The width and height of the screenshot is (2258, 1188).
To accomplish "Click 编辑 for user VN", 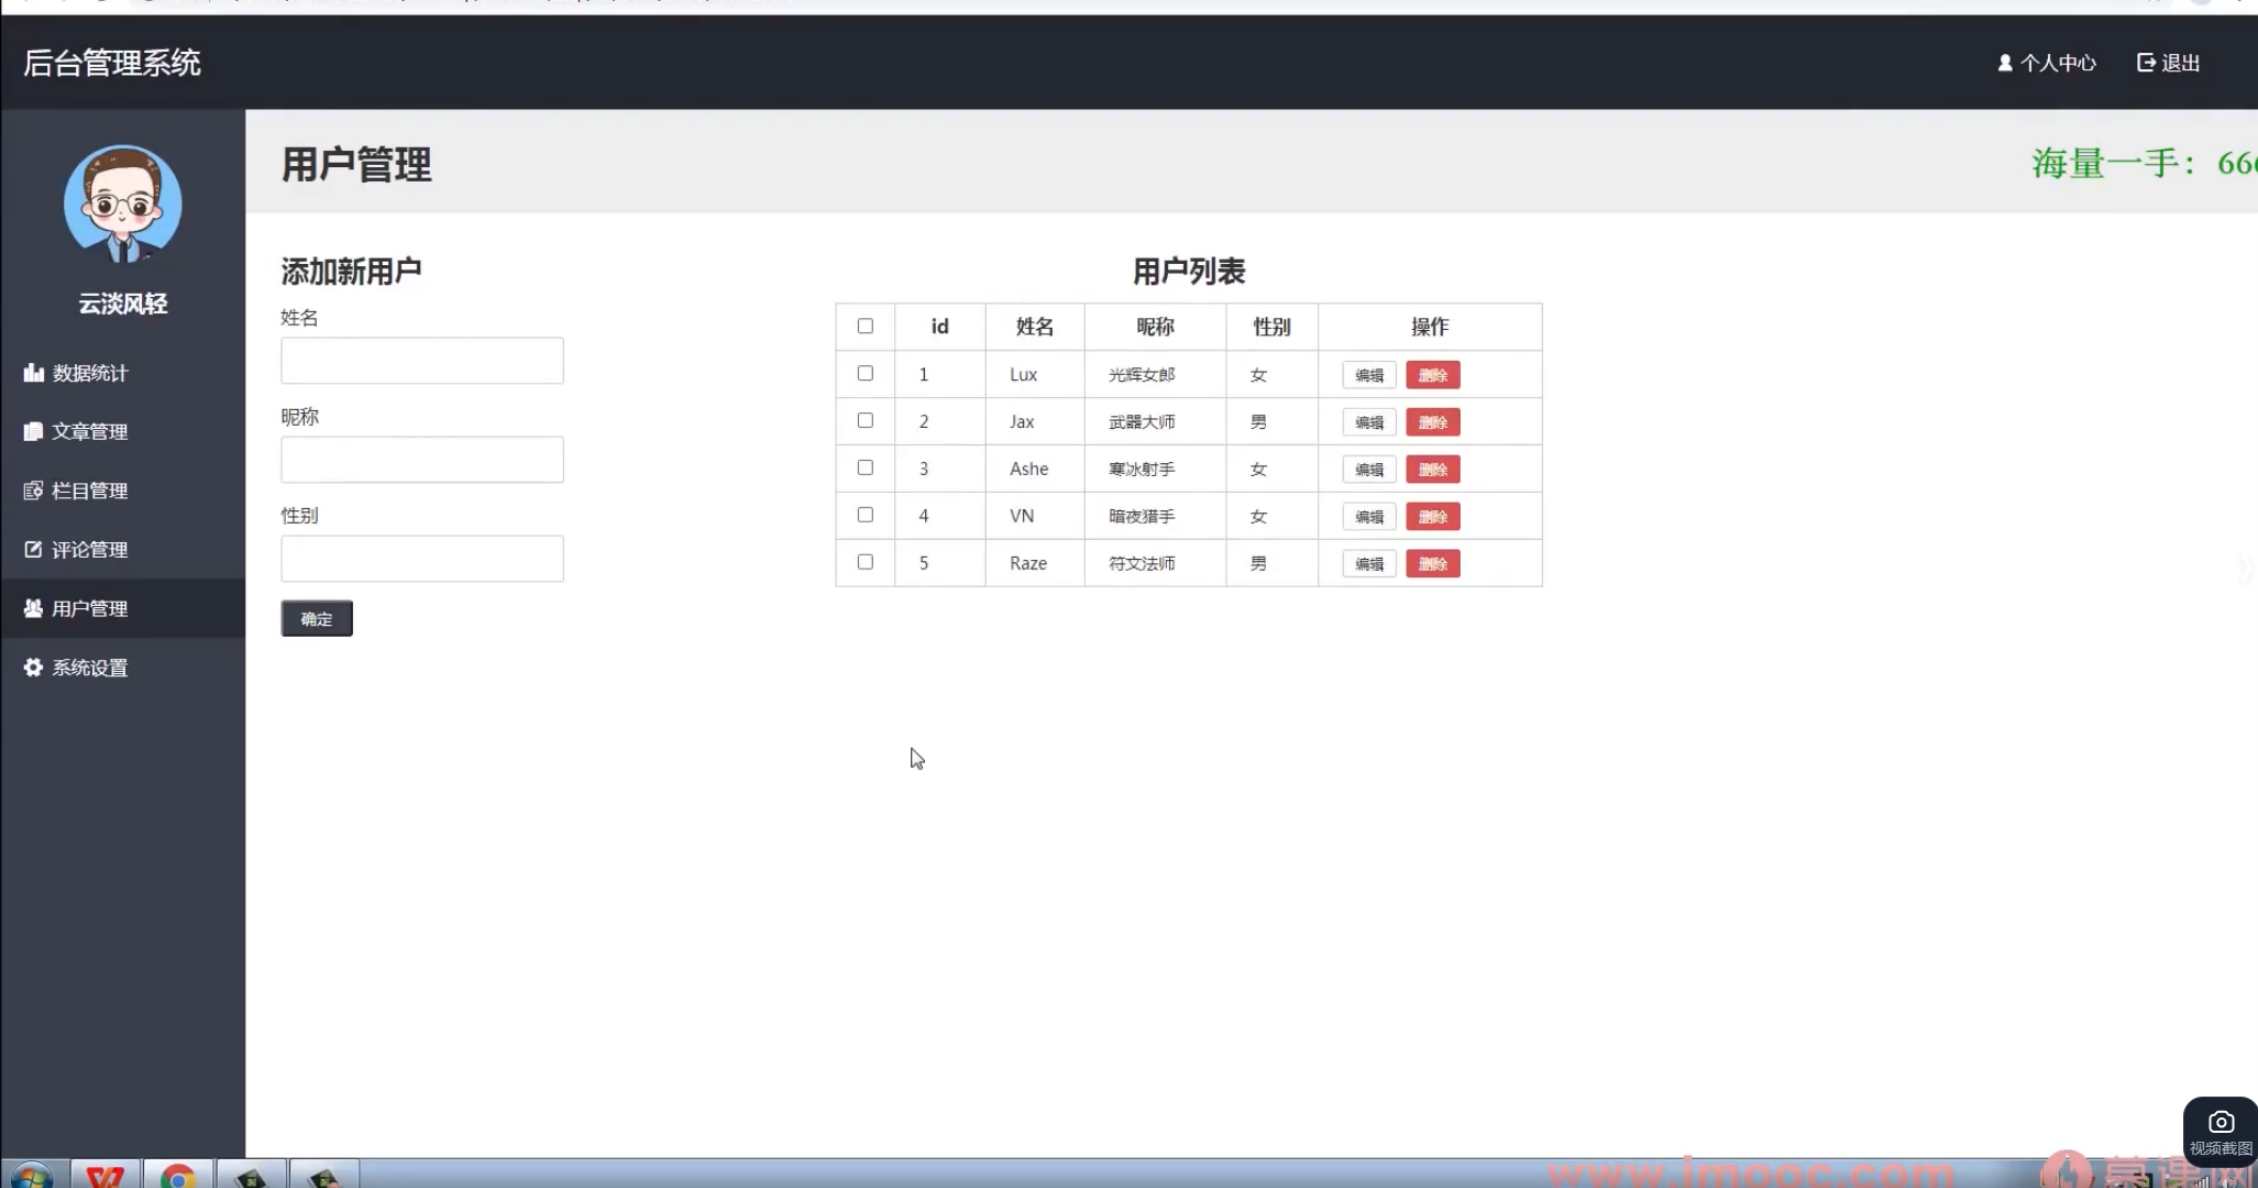I will [x=1369, y=516].
